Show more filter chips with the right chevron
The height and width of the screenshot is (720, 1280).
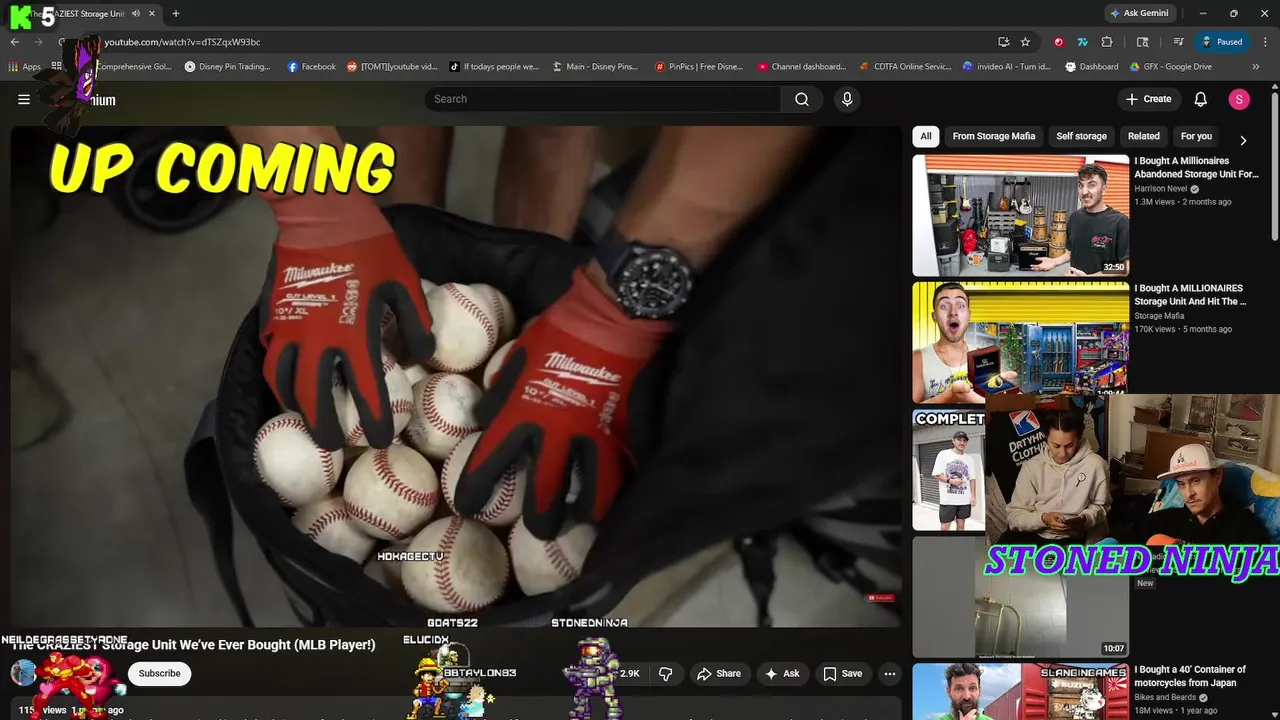click(x=1243, y=140)
